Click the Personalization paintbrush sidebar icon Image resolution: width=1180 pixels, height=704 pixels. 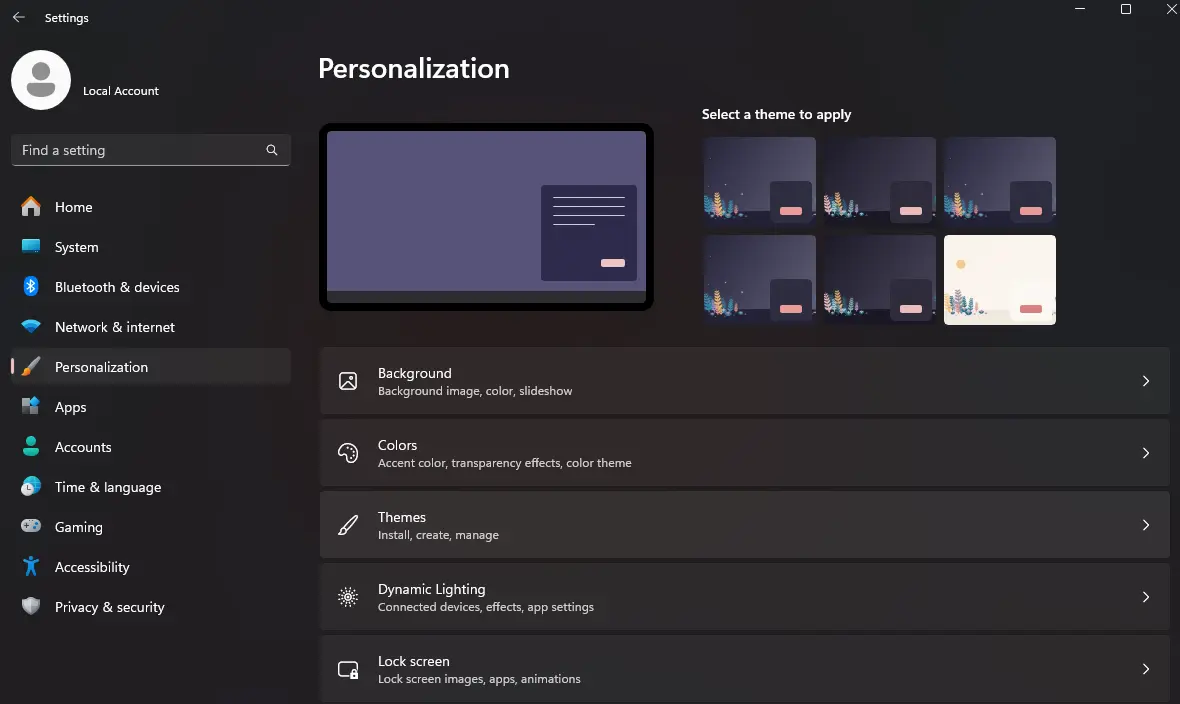(31, 367)
